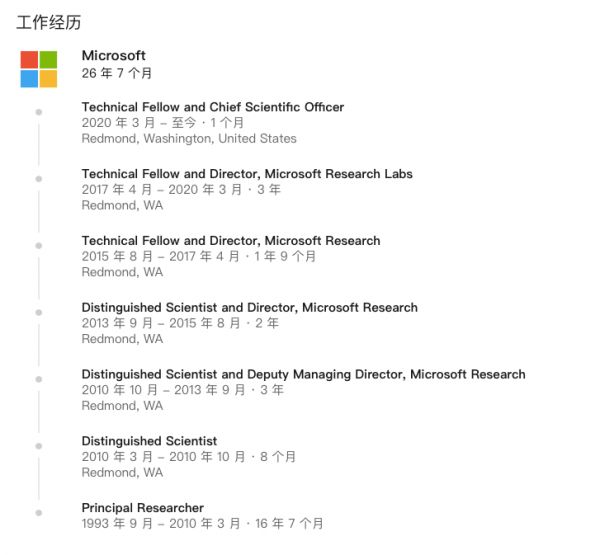Click timeline dot for the Research Labs role

tap(38, 179)
